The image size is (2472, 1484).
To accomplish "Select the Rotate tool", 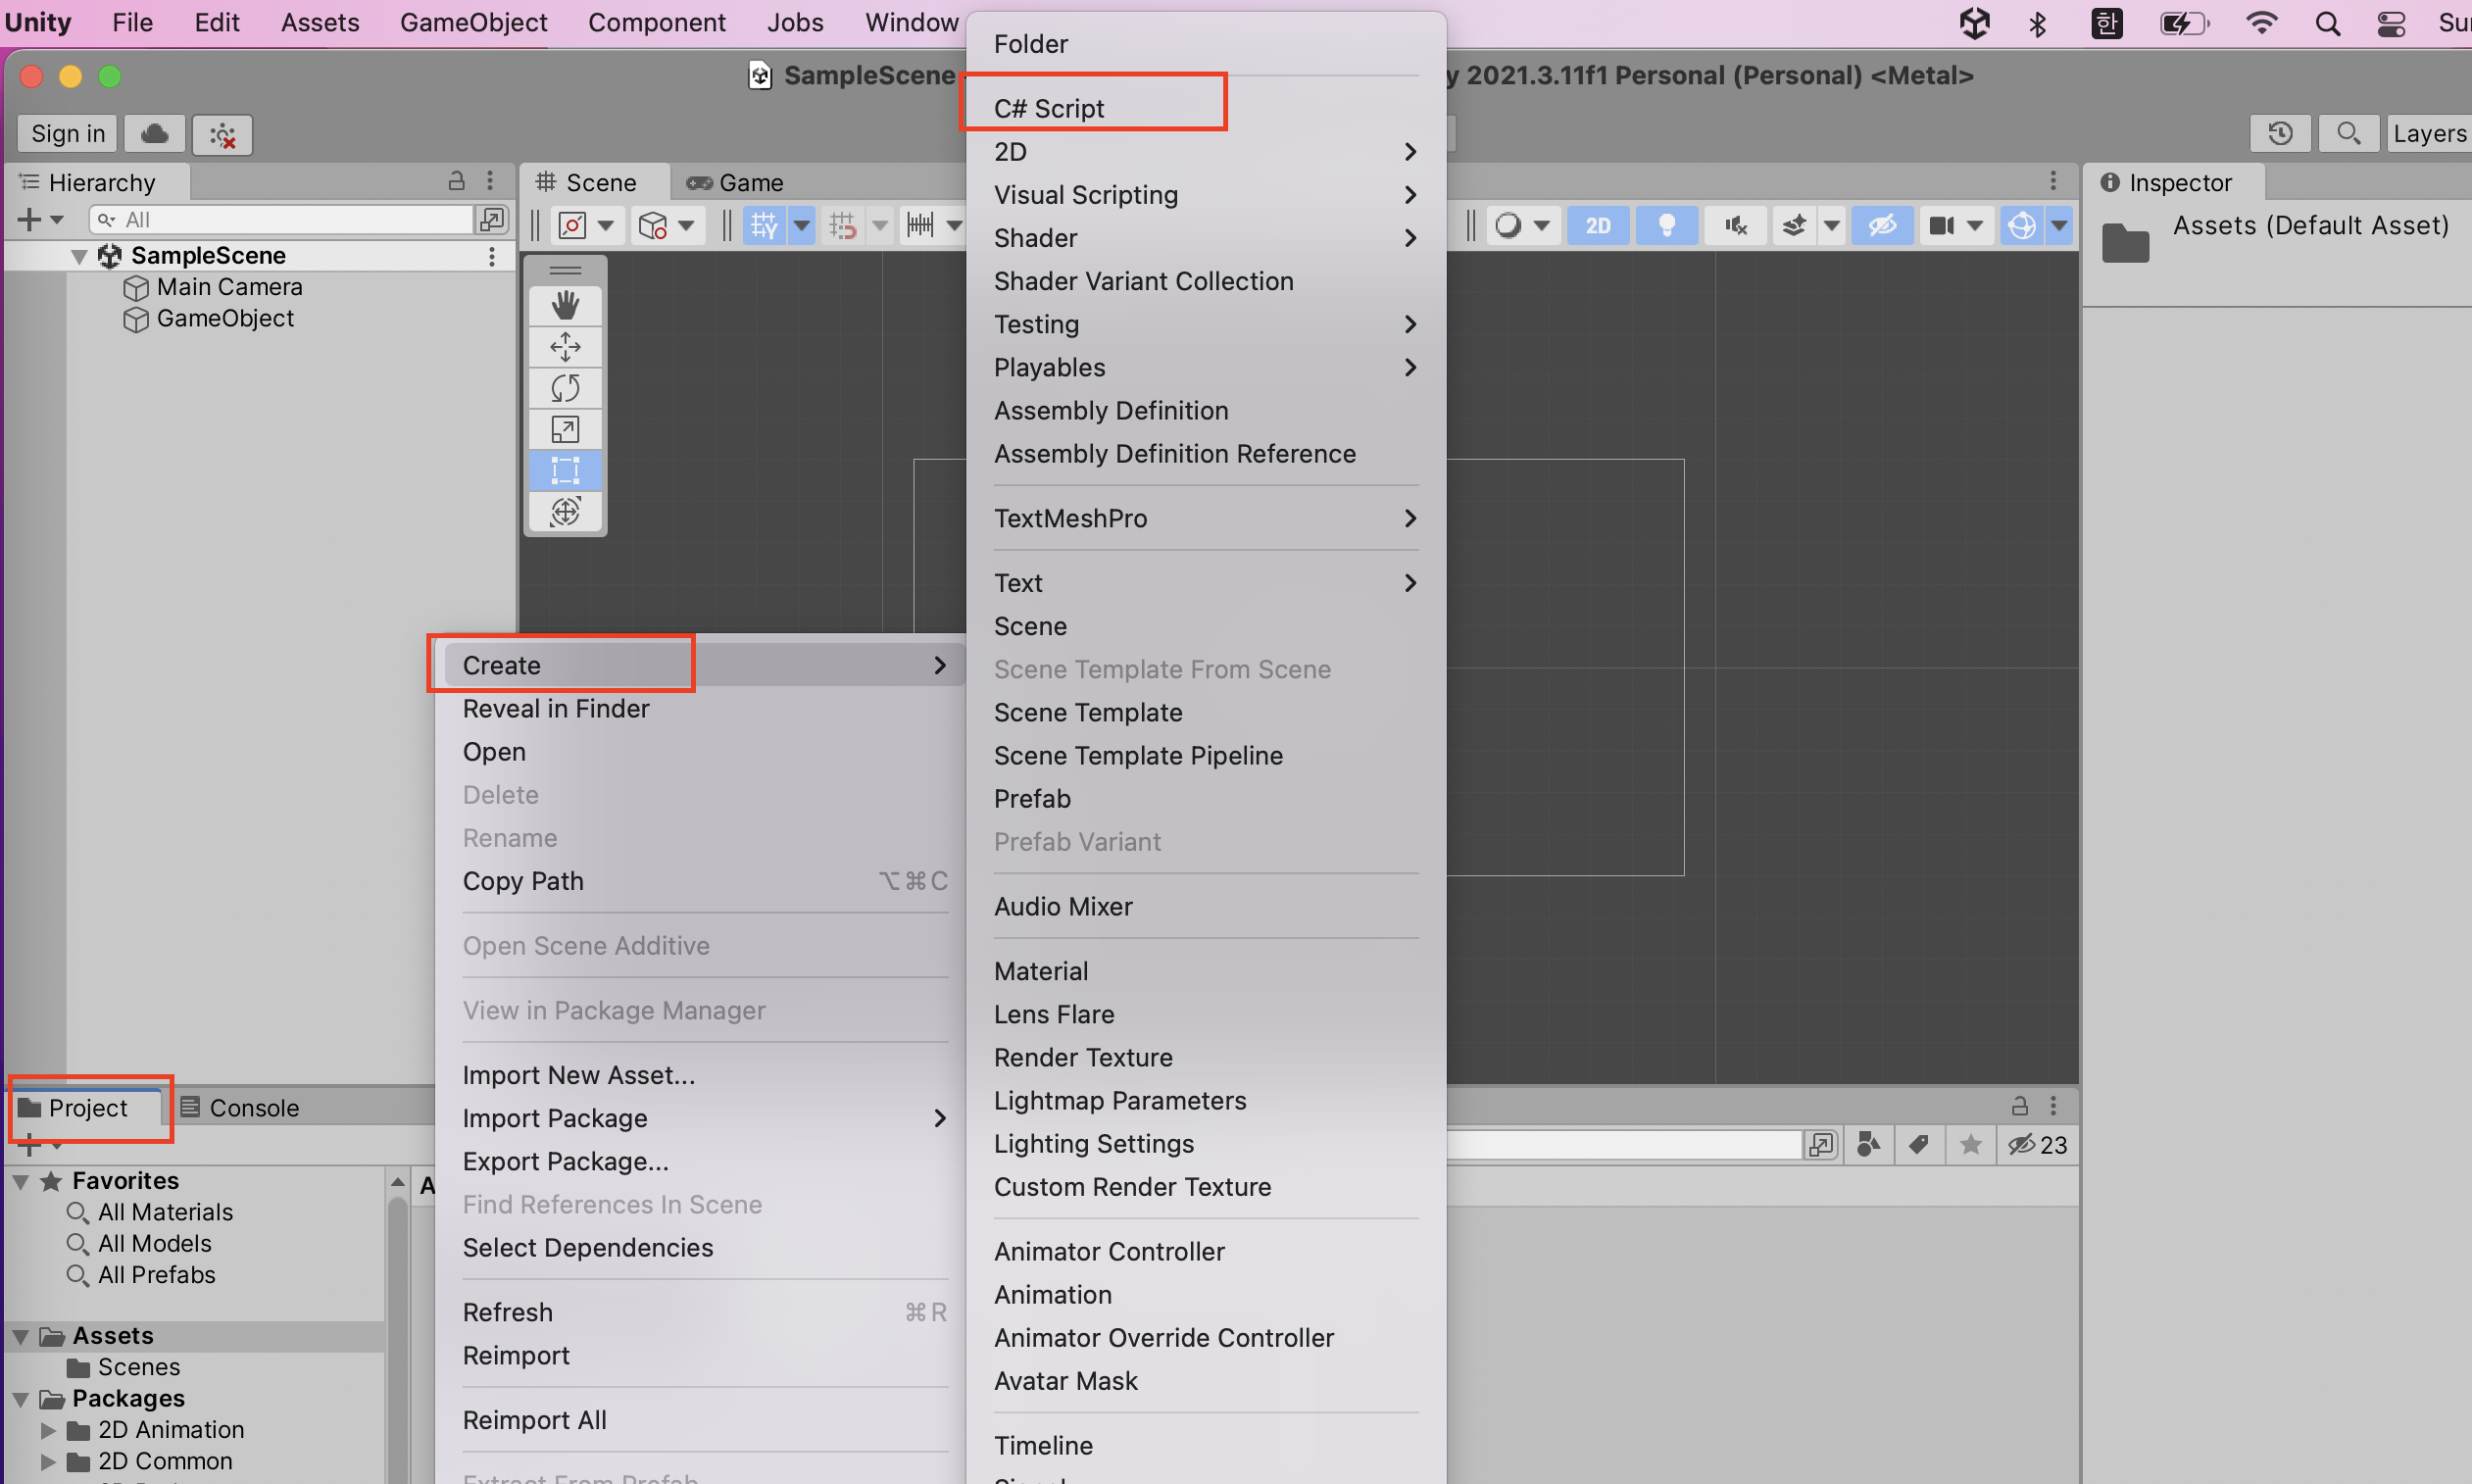I will (x=565, y=388).
